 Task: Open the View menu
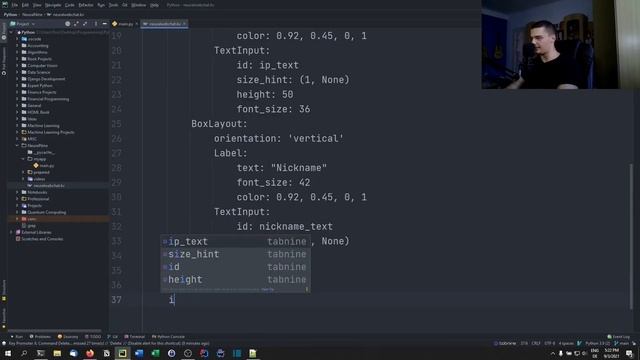pos(37,5)
